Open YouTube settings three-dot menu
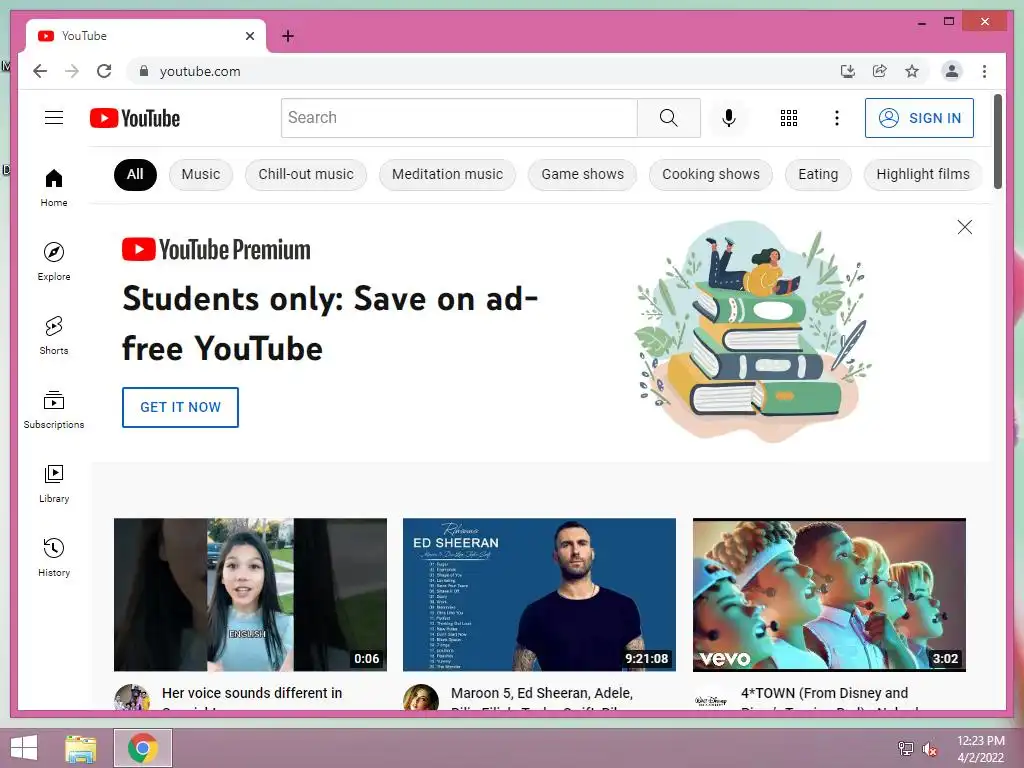Viewport: 1024px width, 768px height. coord(837,118)
